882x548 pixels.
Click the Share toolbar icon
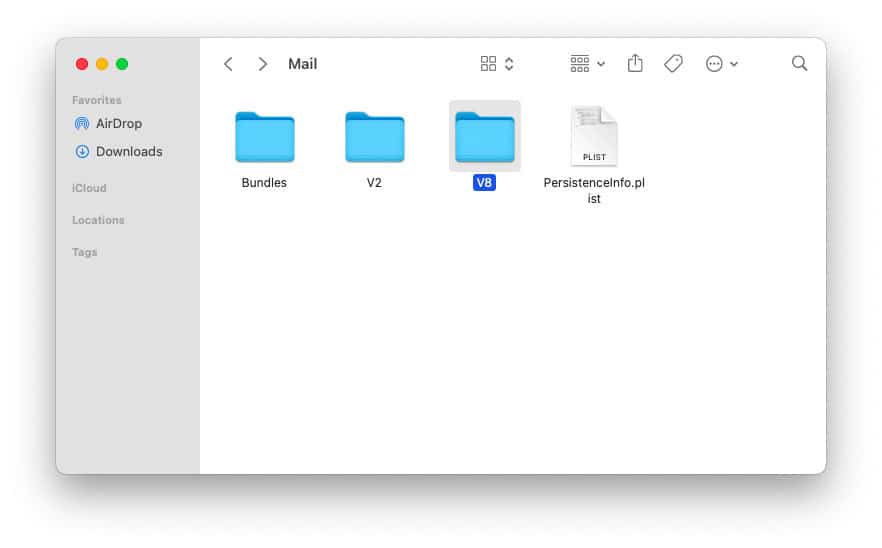point(635,63)
